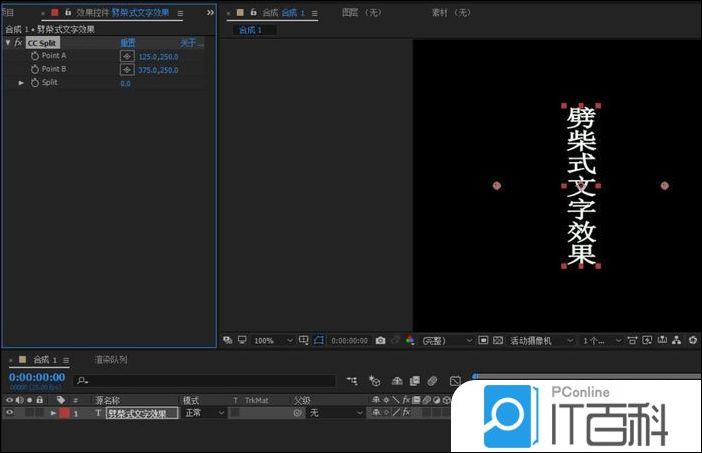Switch to the 渲染队列 tab

pyautogui.click(x=110, y=360)
